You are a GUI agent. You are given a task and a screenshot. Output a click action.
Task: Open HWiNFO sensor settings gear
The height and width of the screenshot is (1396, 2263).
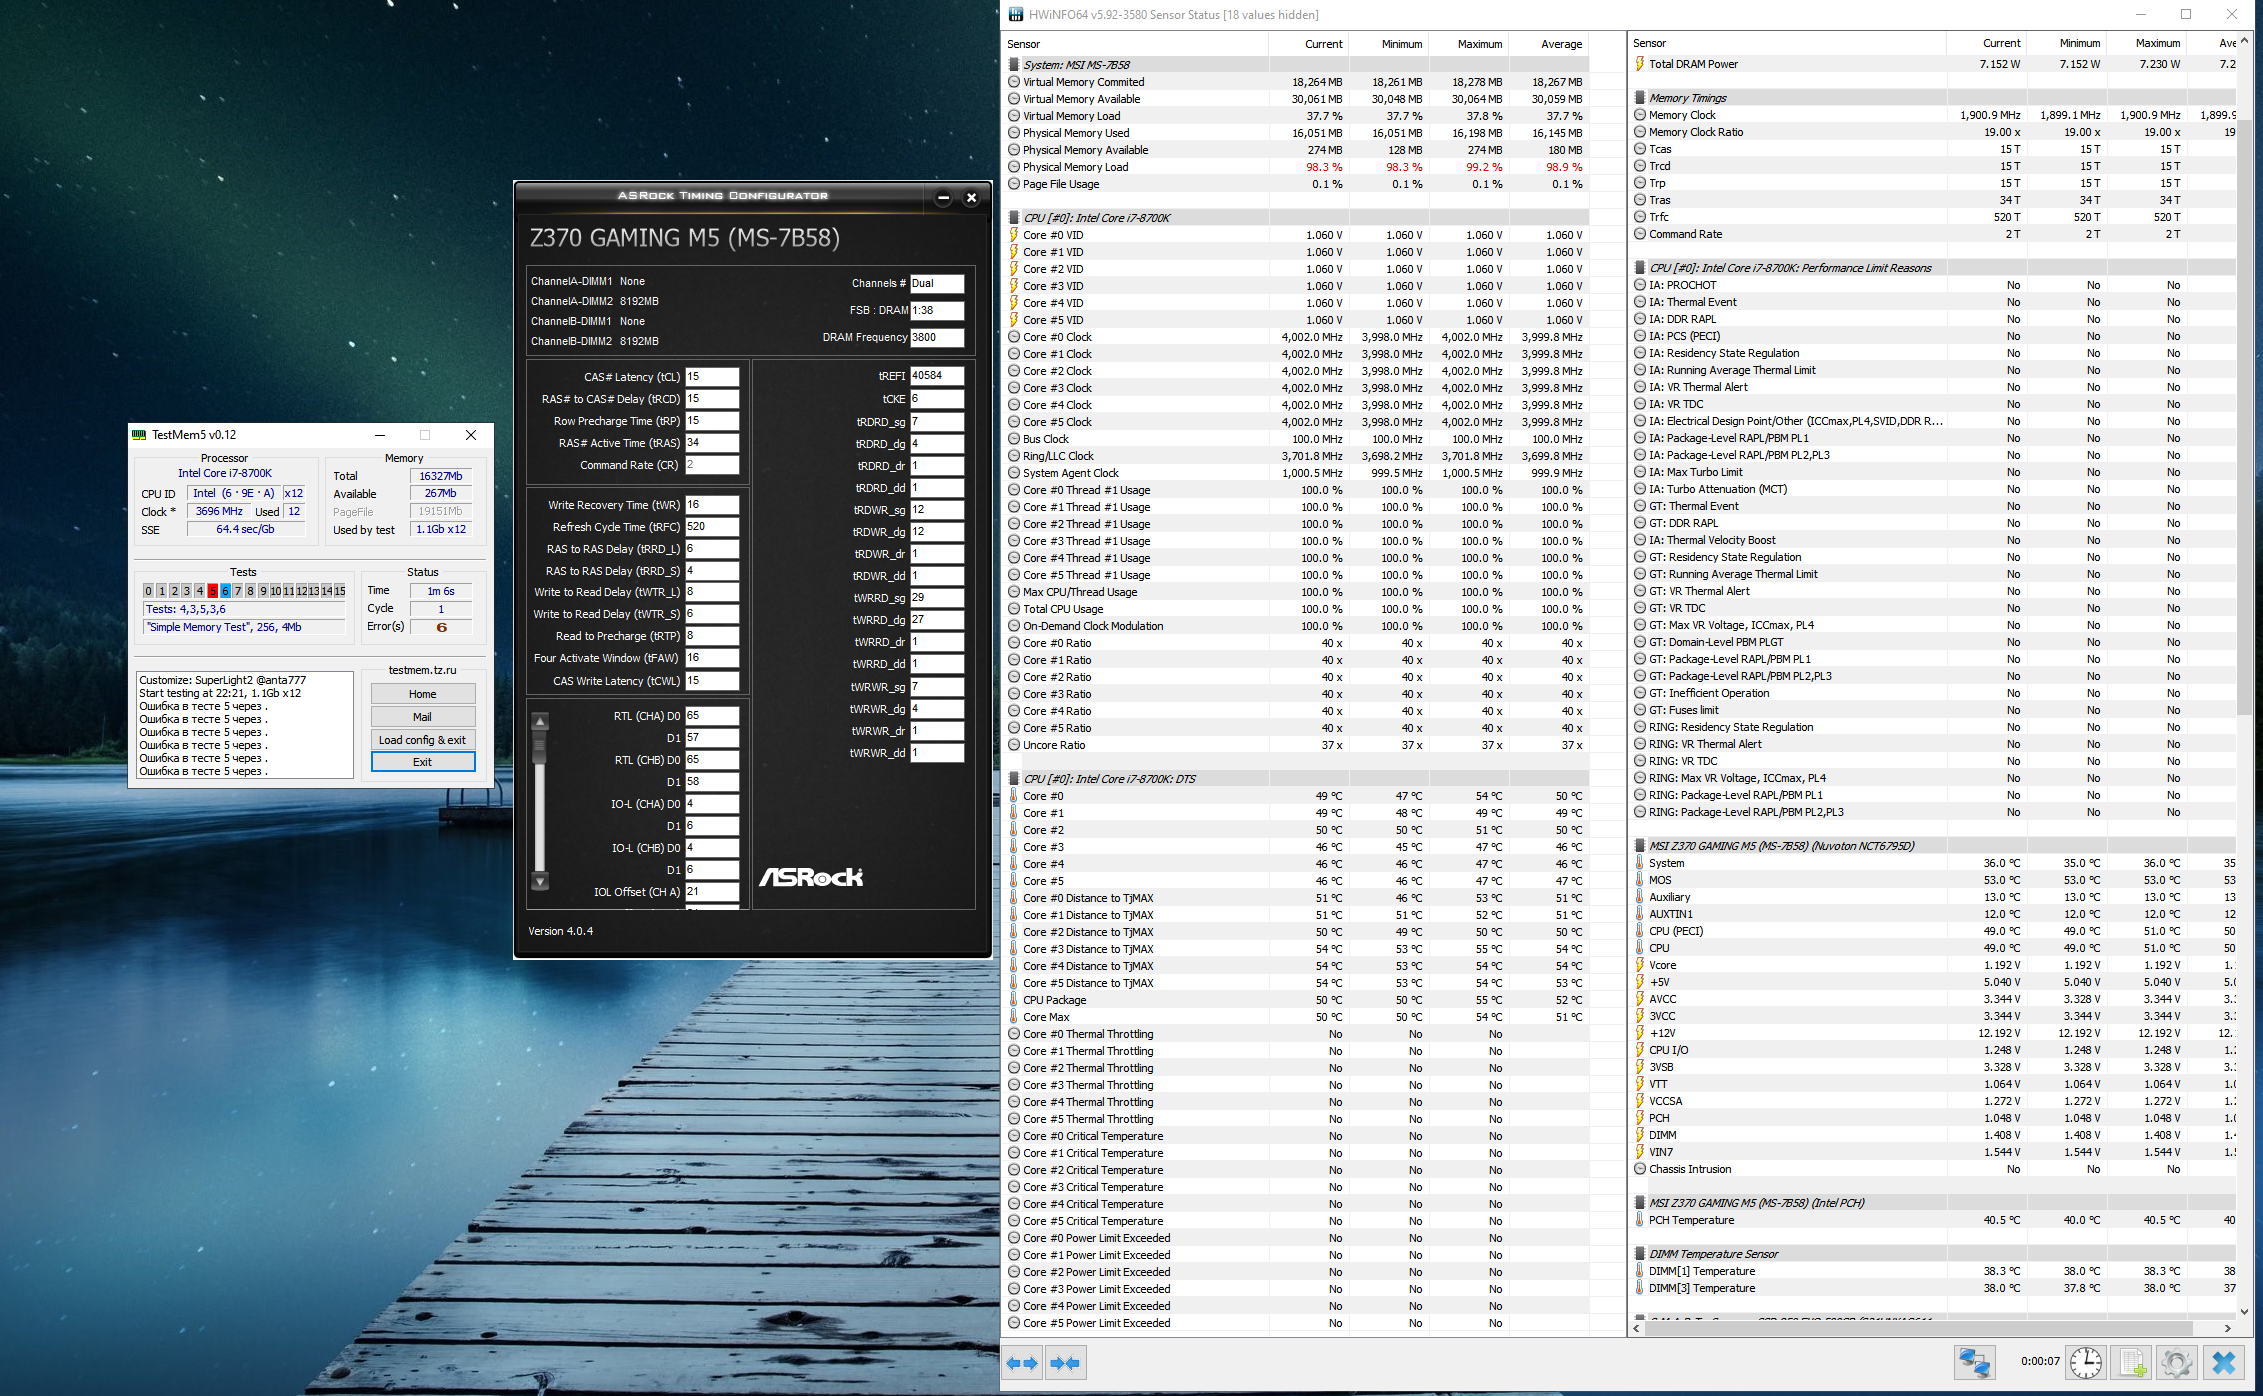(2176, 1362)
